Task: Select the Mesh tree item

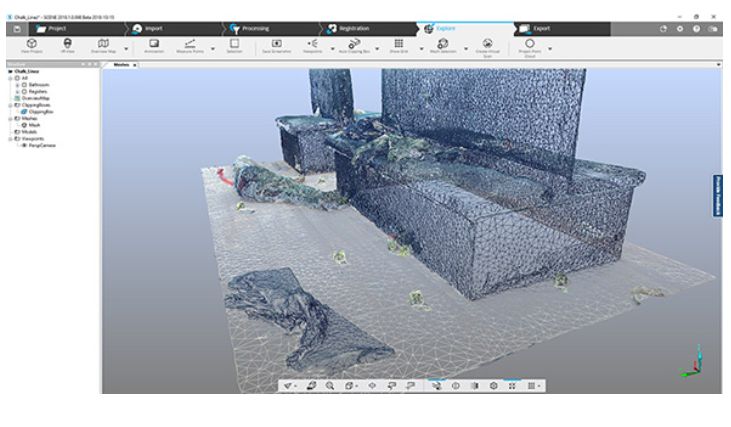Action: pyautogui.click(x=34, y=125)
